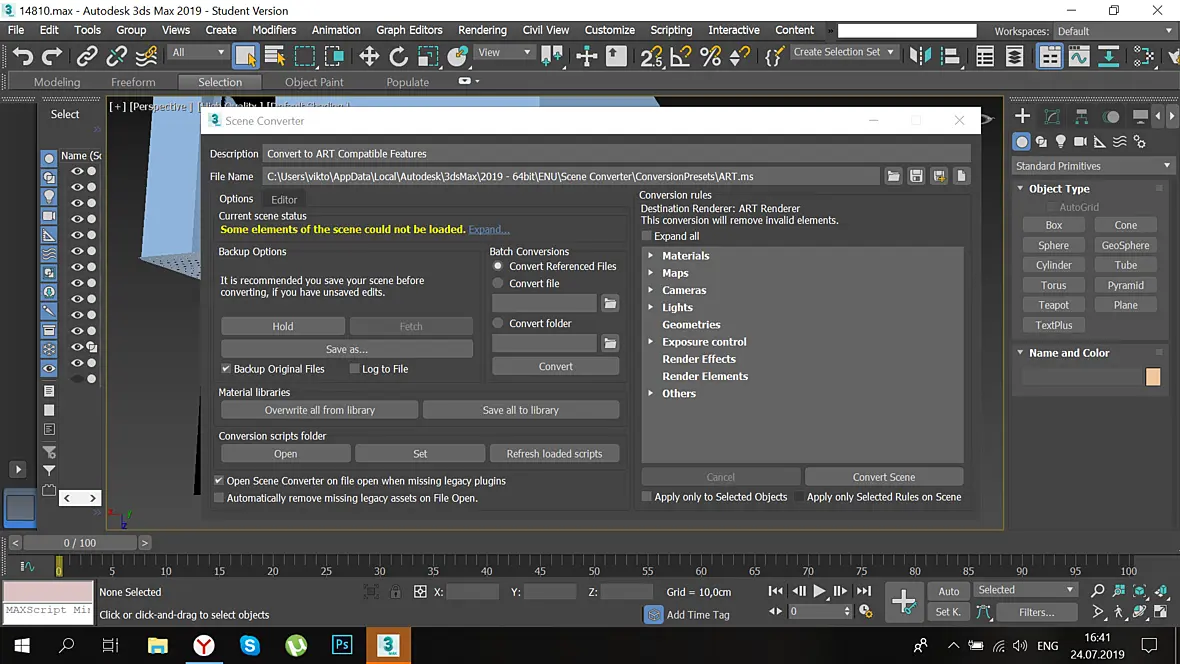Open Rendering menu

(482, 30)
